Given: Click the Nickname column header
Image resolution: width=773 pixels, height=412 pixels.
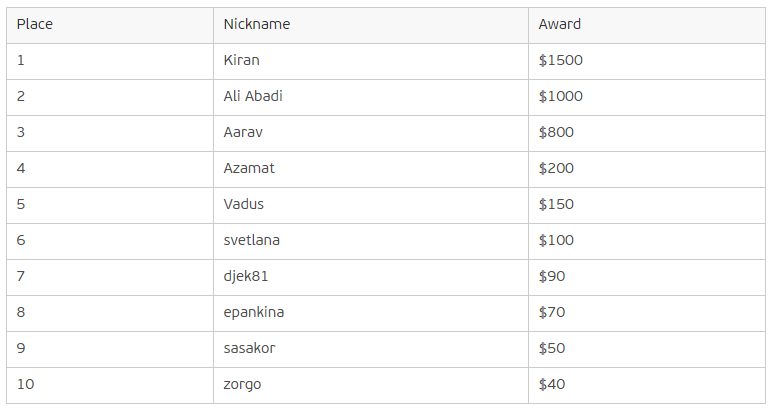Looking at the screenshot, I should coord(371,25).
